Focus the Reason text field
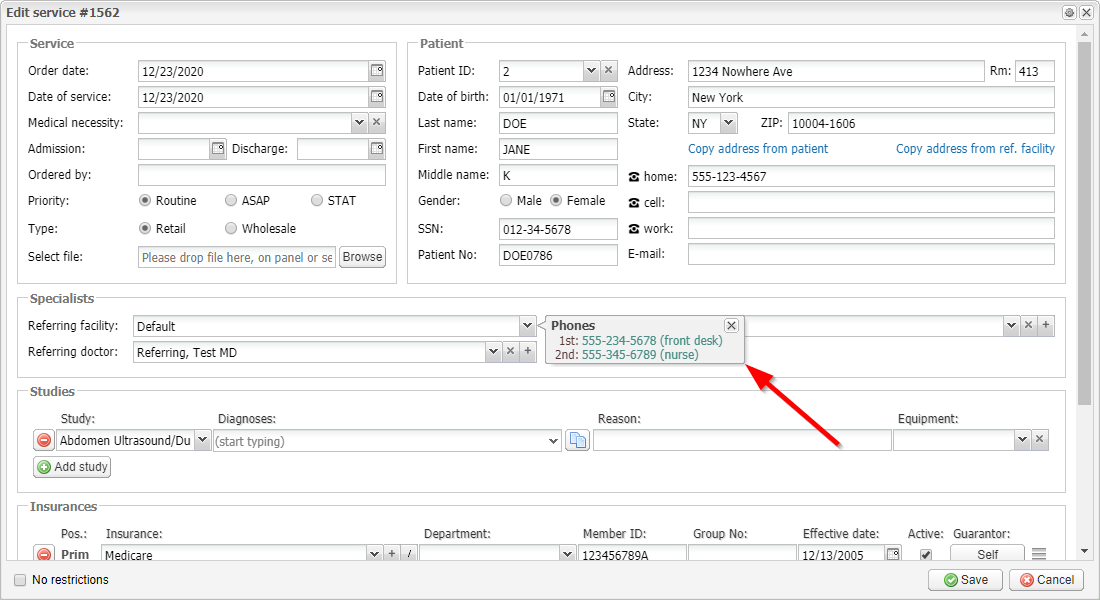 (x=742, y=440)
